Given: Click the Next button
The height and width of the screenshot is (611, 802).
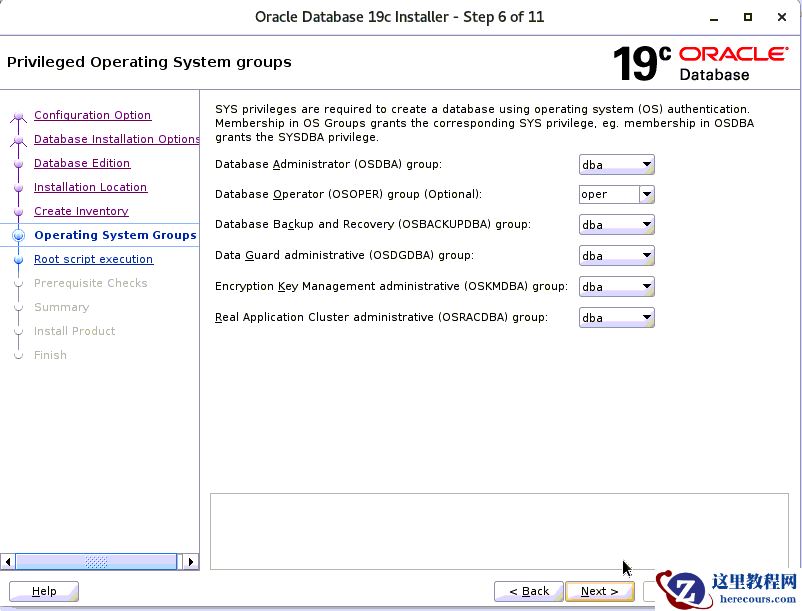Looking at the screenshot, I should 599,591.
